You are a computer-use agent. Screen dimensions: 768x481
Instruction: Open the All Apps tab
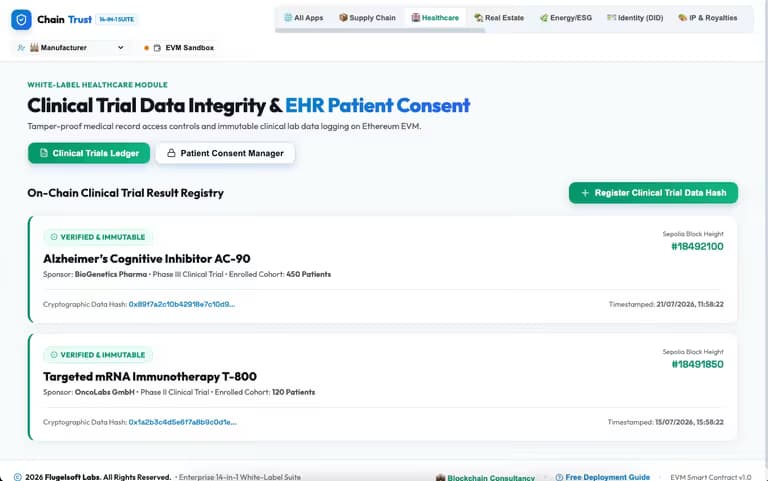[x=304, y=18]
